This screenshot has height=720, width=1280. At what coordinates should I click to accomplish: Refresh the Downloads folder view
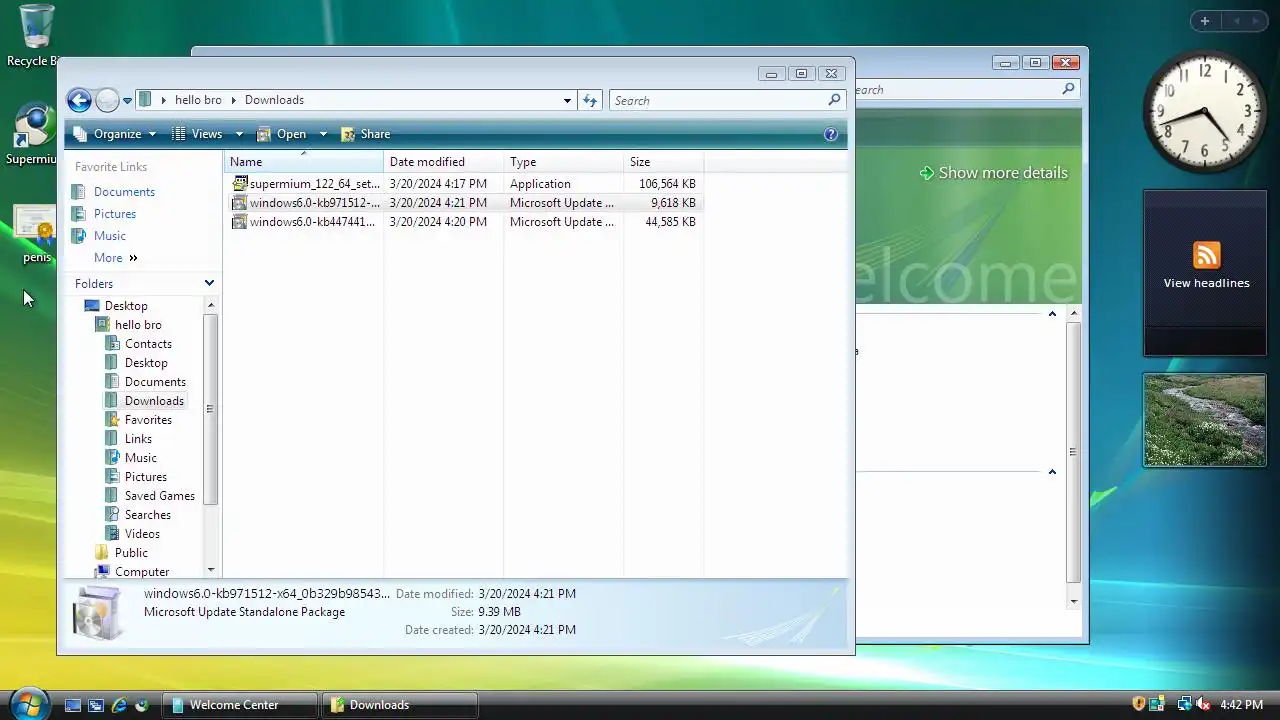tap(590, 101)
